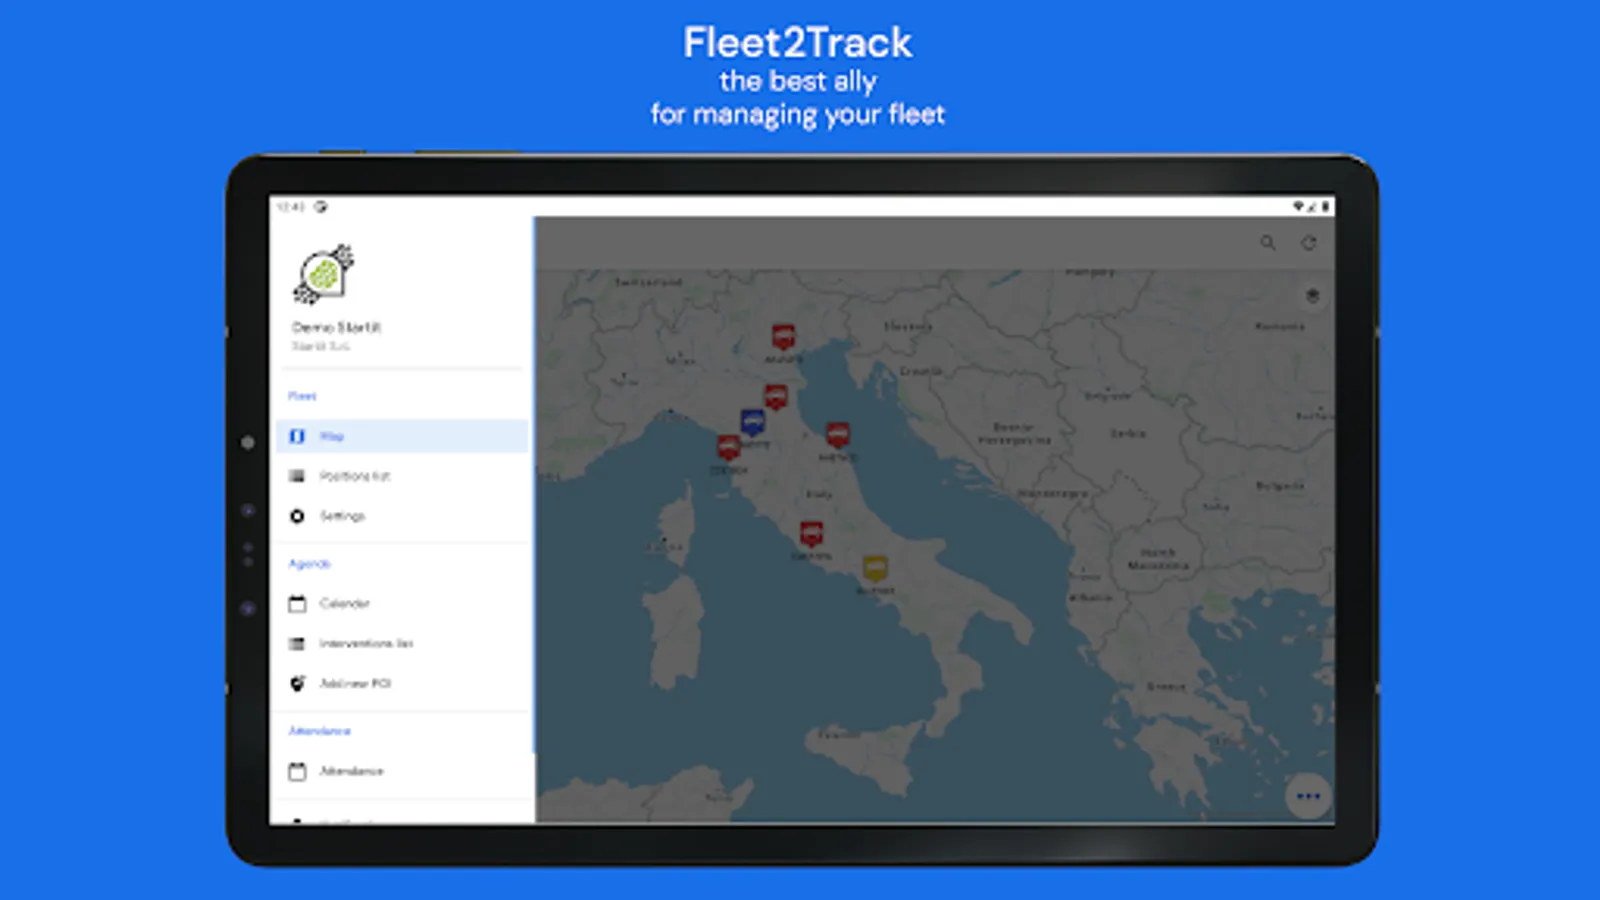
Task: Select the red vehicle marker near Bologna
Action: pos(776,397)
